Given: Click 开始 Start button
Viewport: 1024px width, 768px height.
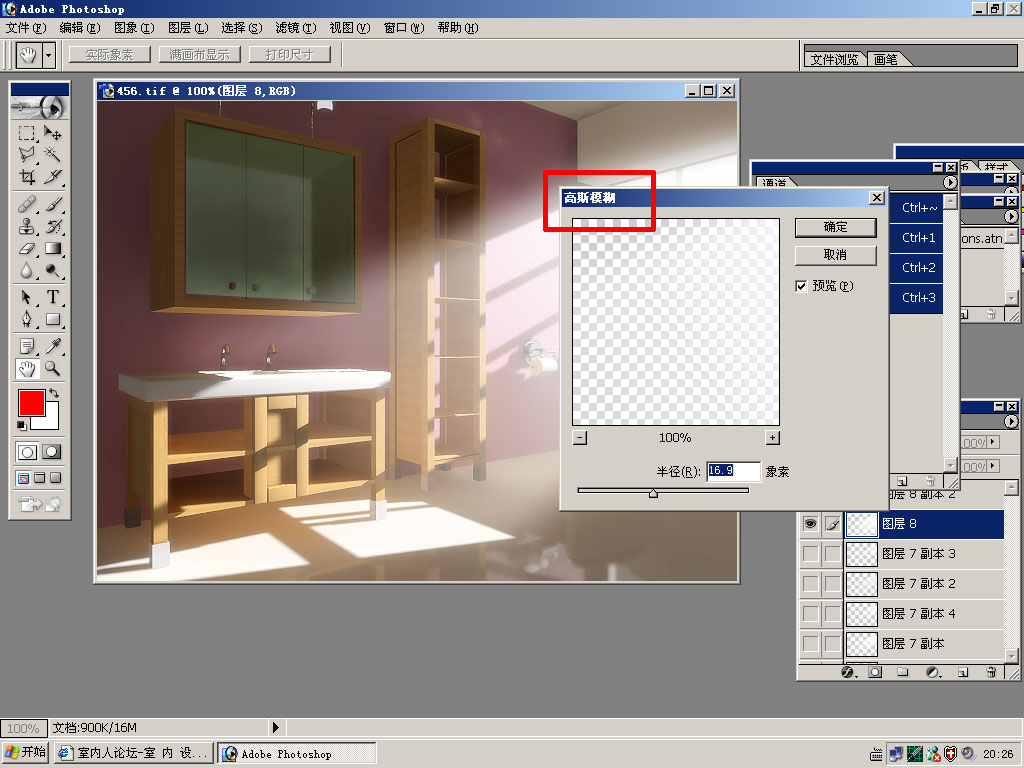Looking at the screenshot, I should pos(26,753).
